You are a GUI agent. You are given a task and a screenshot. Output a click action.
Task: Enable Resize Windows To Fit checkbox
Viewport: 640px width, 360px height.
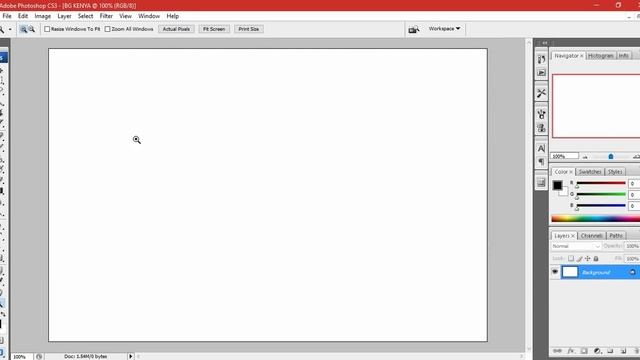(47, 29)
